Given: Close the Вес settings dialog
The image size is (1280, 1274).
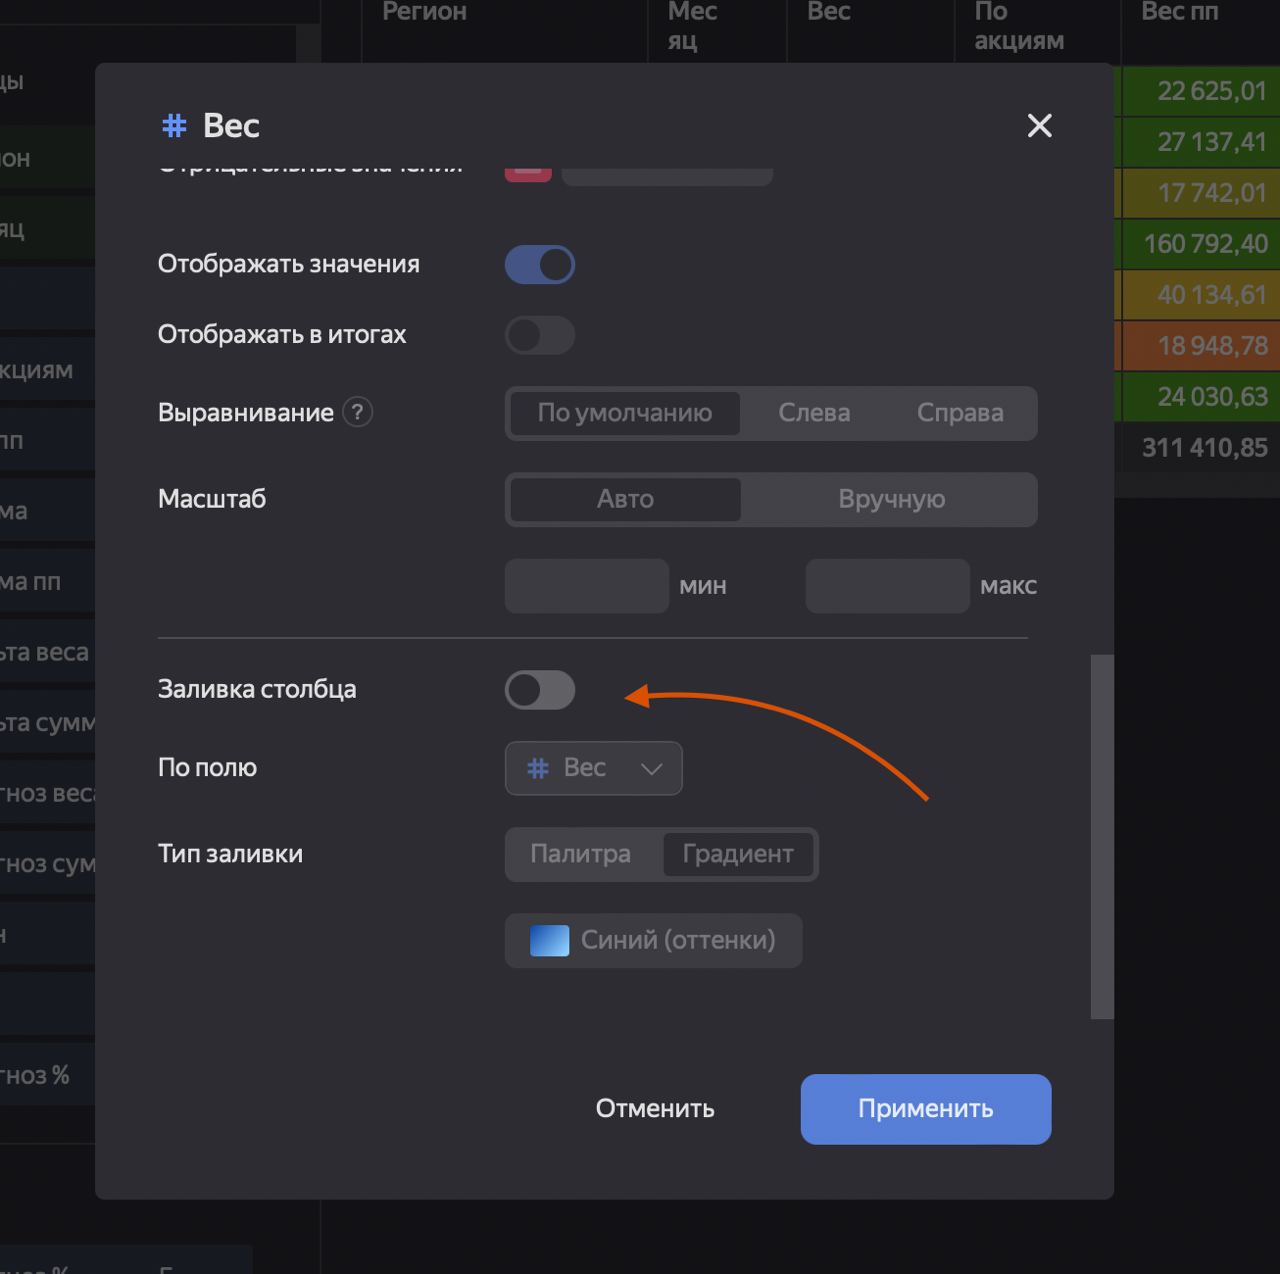Looking at the screenshot, I should pos(1040,125).
